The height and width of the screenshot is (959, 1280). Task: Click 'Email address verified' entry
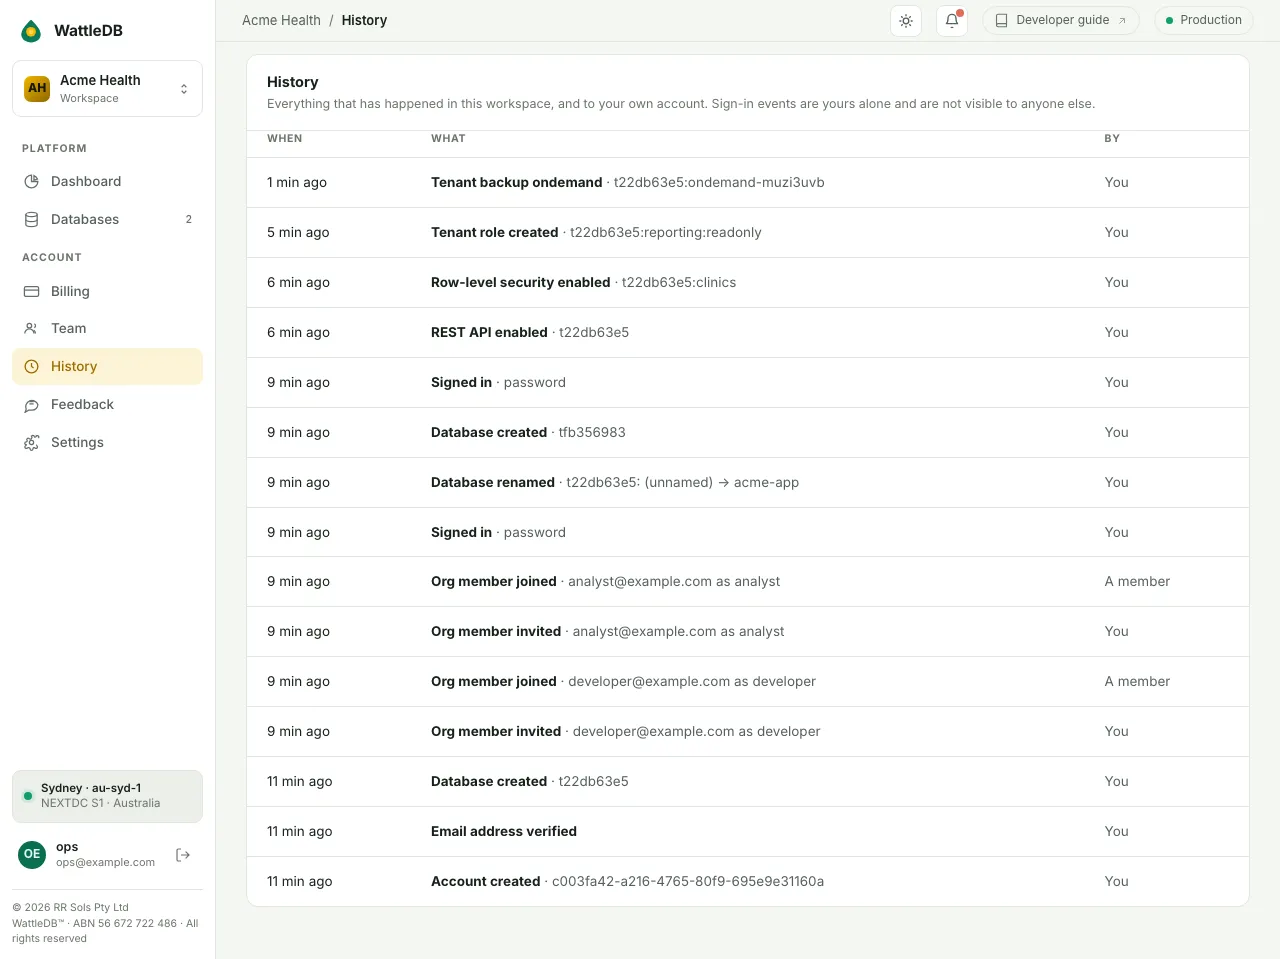click(748, 831)
